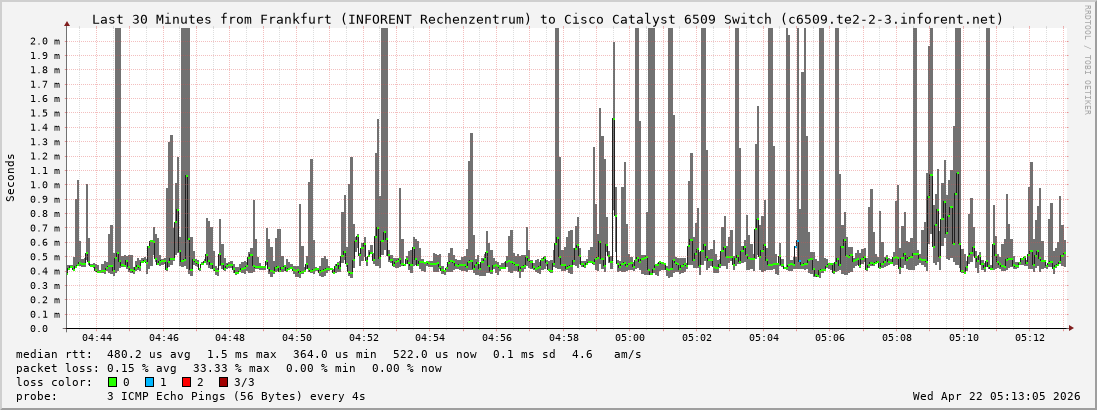
Task: Select the 05:12 time label on x-axis
Action: coord(1030,338)
